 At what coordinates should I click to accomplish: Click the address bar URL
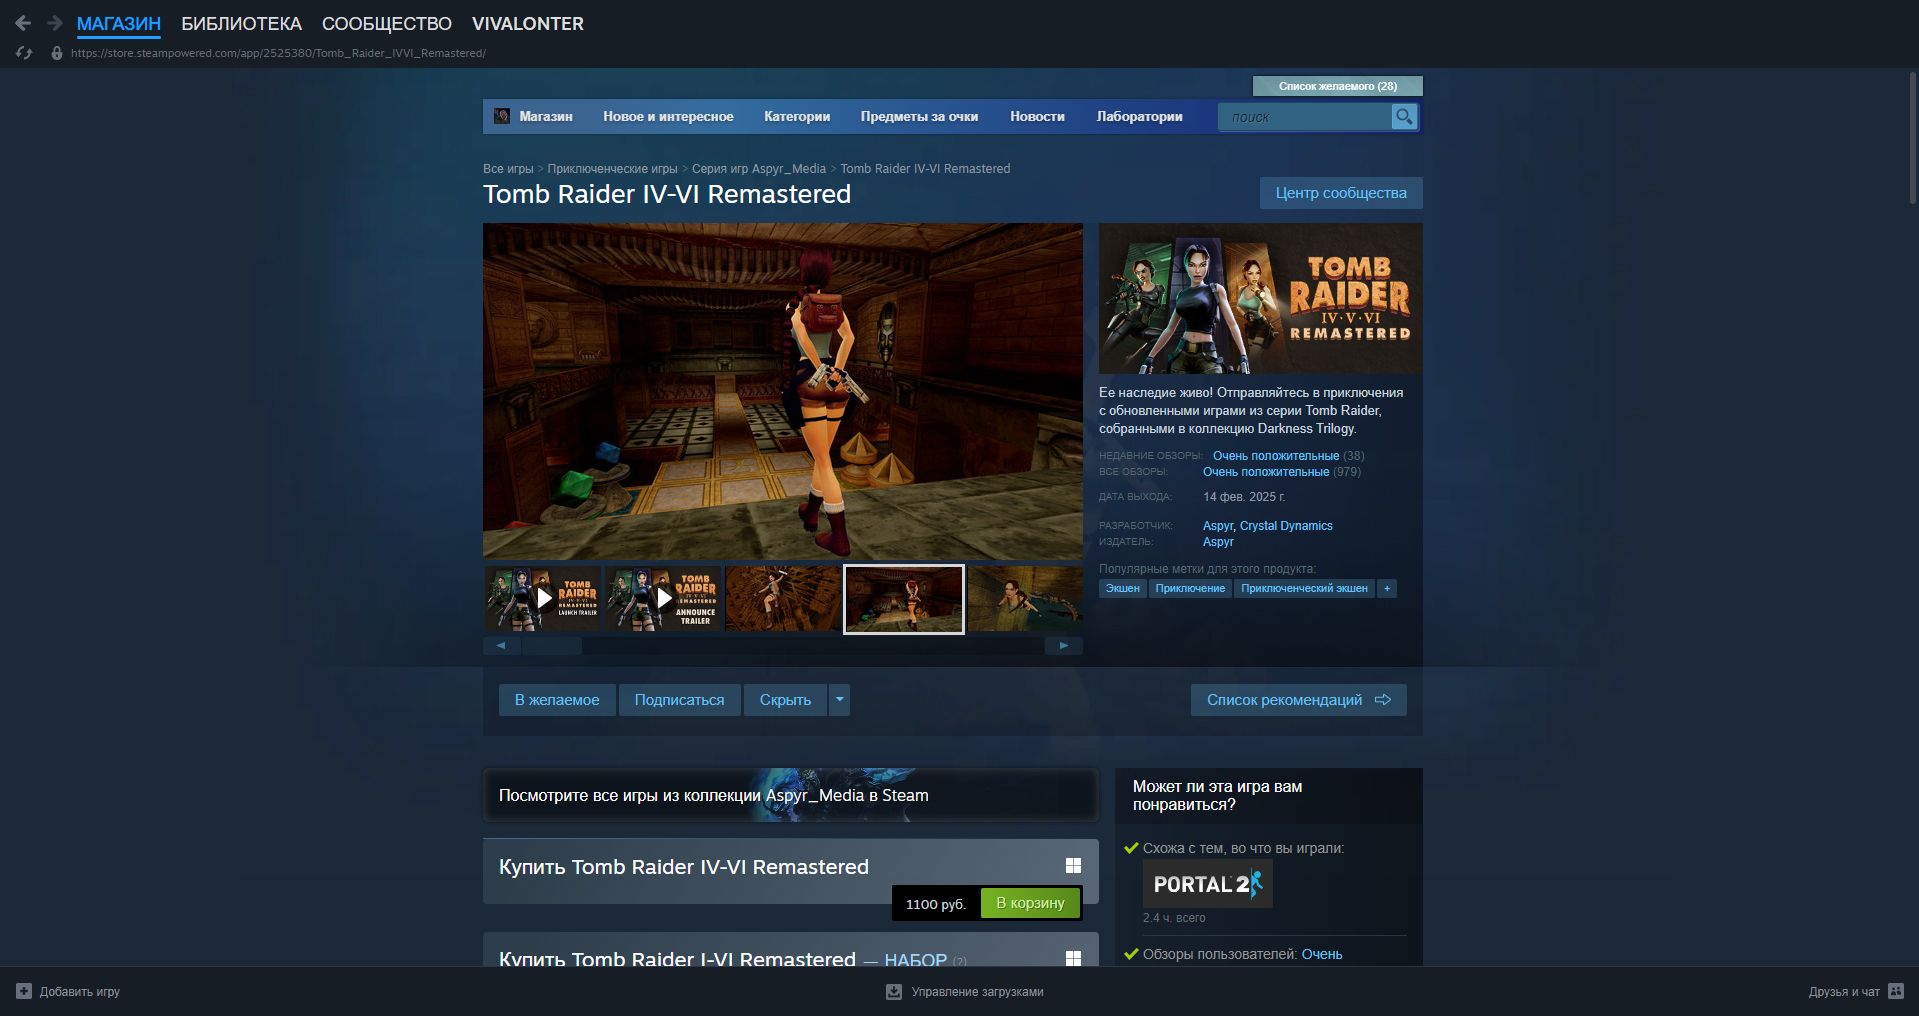278,53
